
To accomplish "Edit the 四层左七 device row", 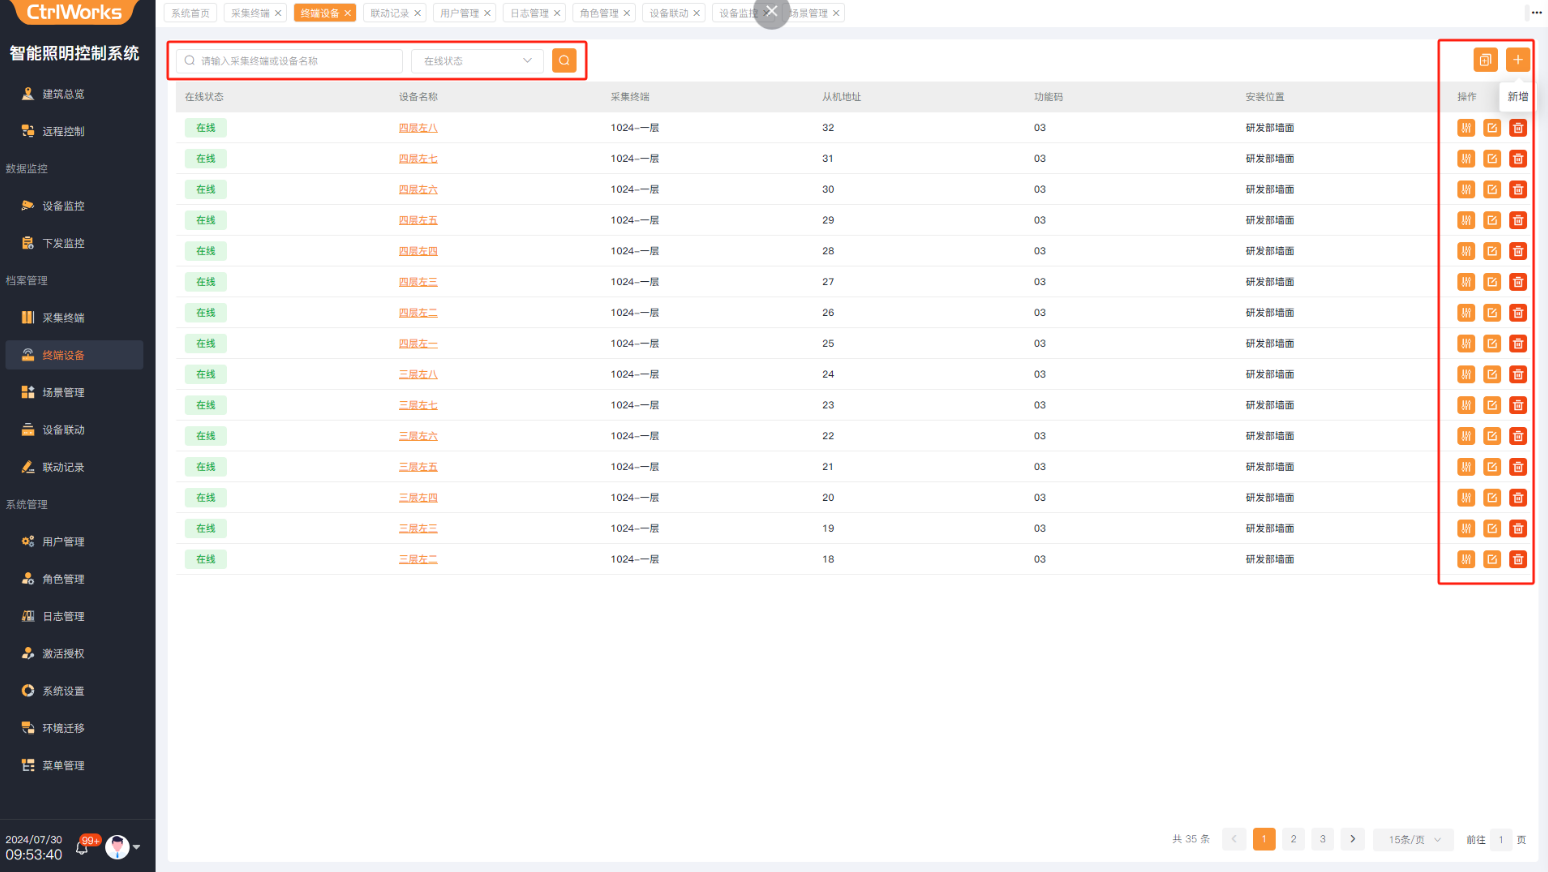I will [x=1491, y=159].
